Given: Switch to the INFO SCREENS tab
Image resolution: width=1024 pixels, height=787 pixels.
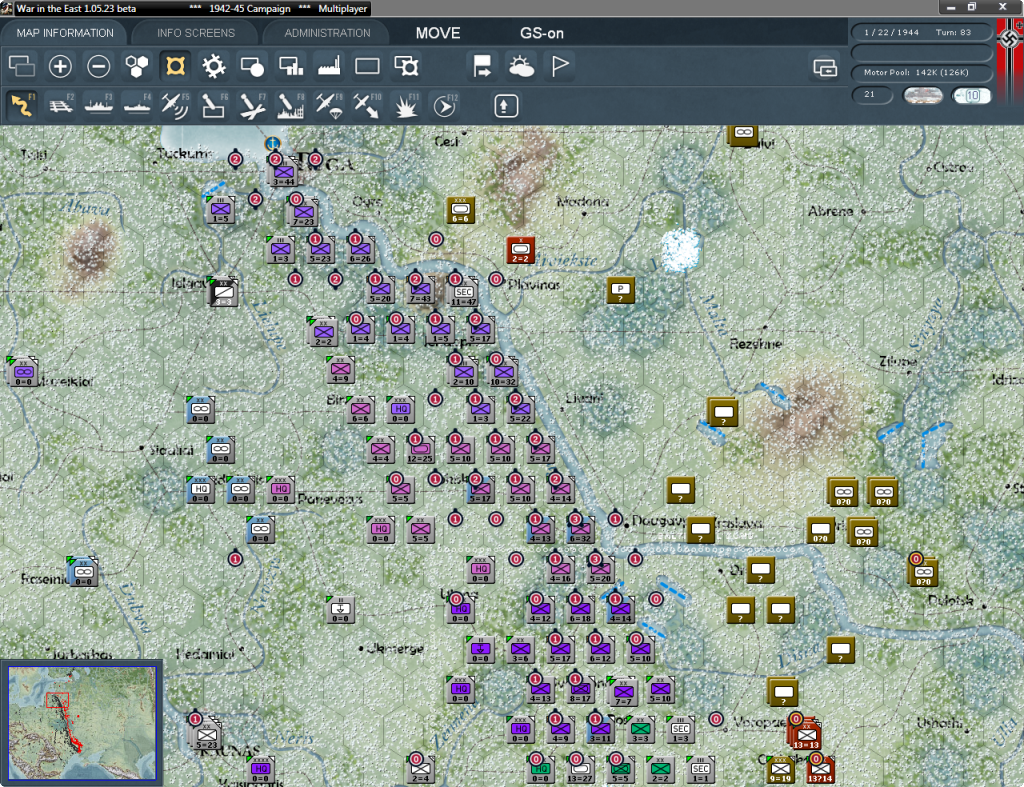Looking at the screenshot, I should pos(195,33).
